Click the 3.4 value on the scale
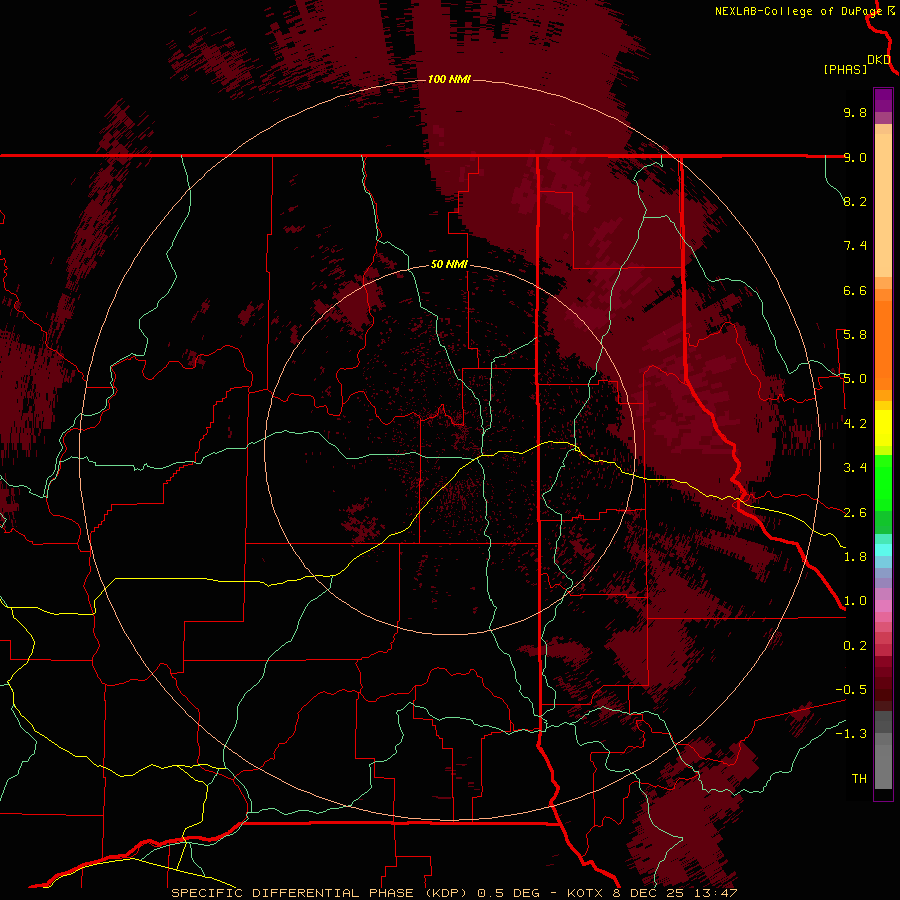 click(x=855, y=468)
